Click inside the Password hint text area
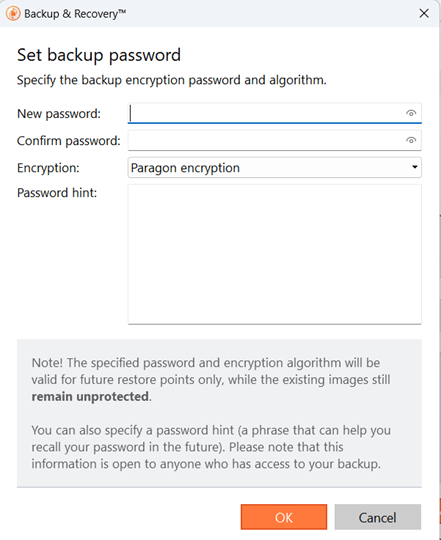The height and width of the screenshot is (540, 441). coord(274,254)
